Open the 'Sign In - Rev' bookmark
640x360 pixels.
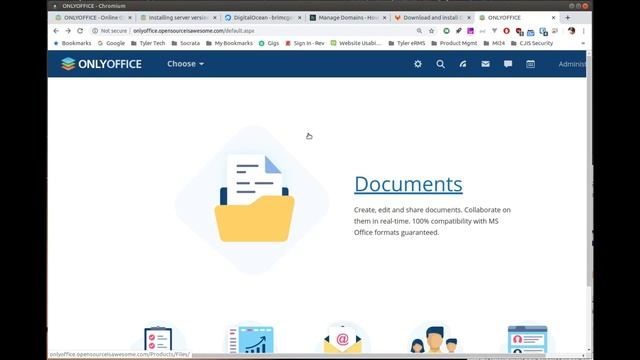[x=305, y=43]
